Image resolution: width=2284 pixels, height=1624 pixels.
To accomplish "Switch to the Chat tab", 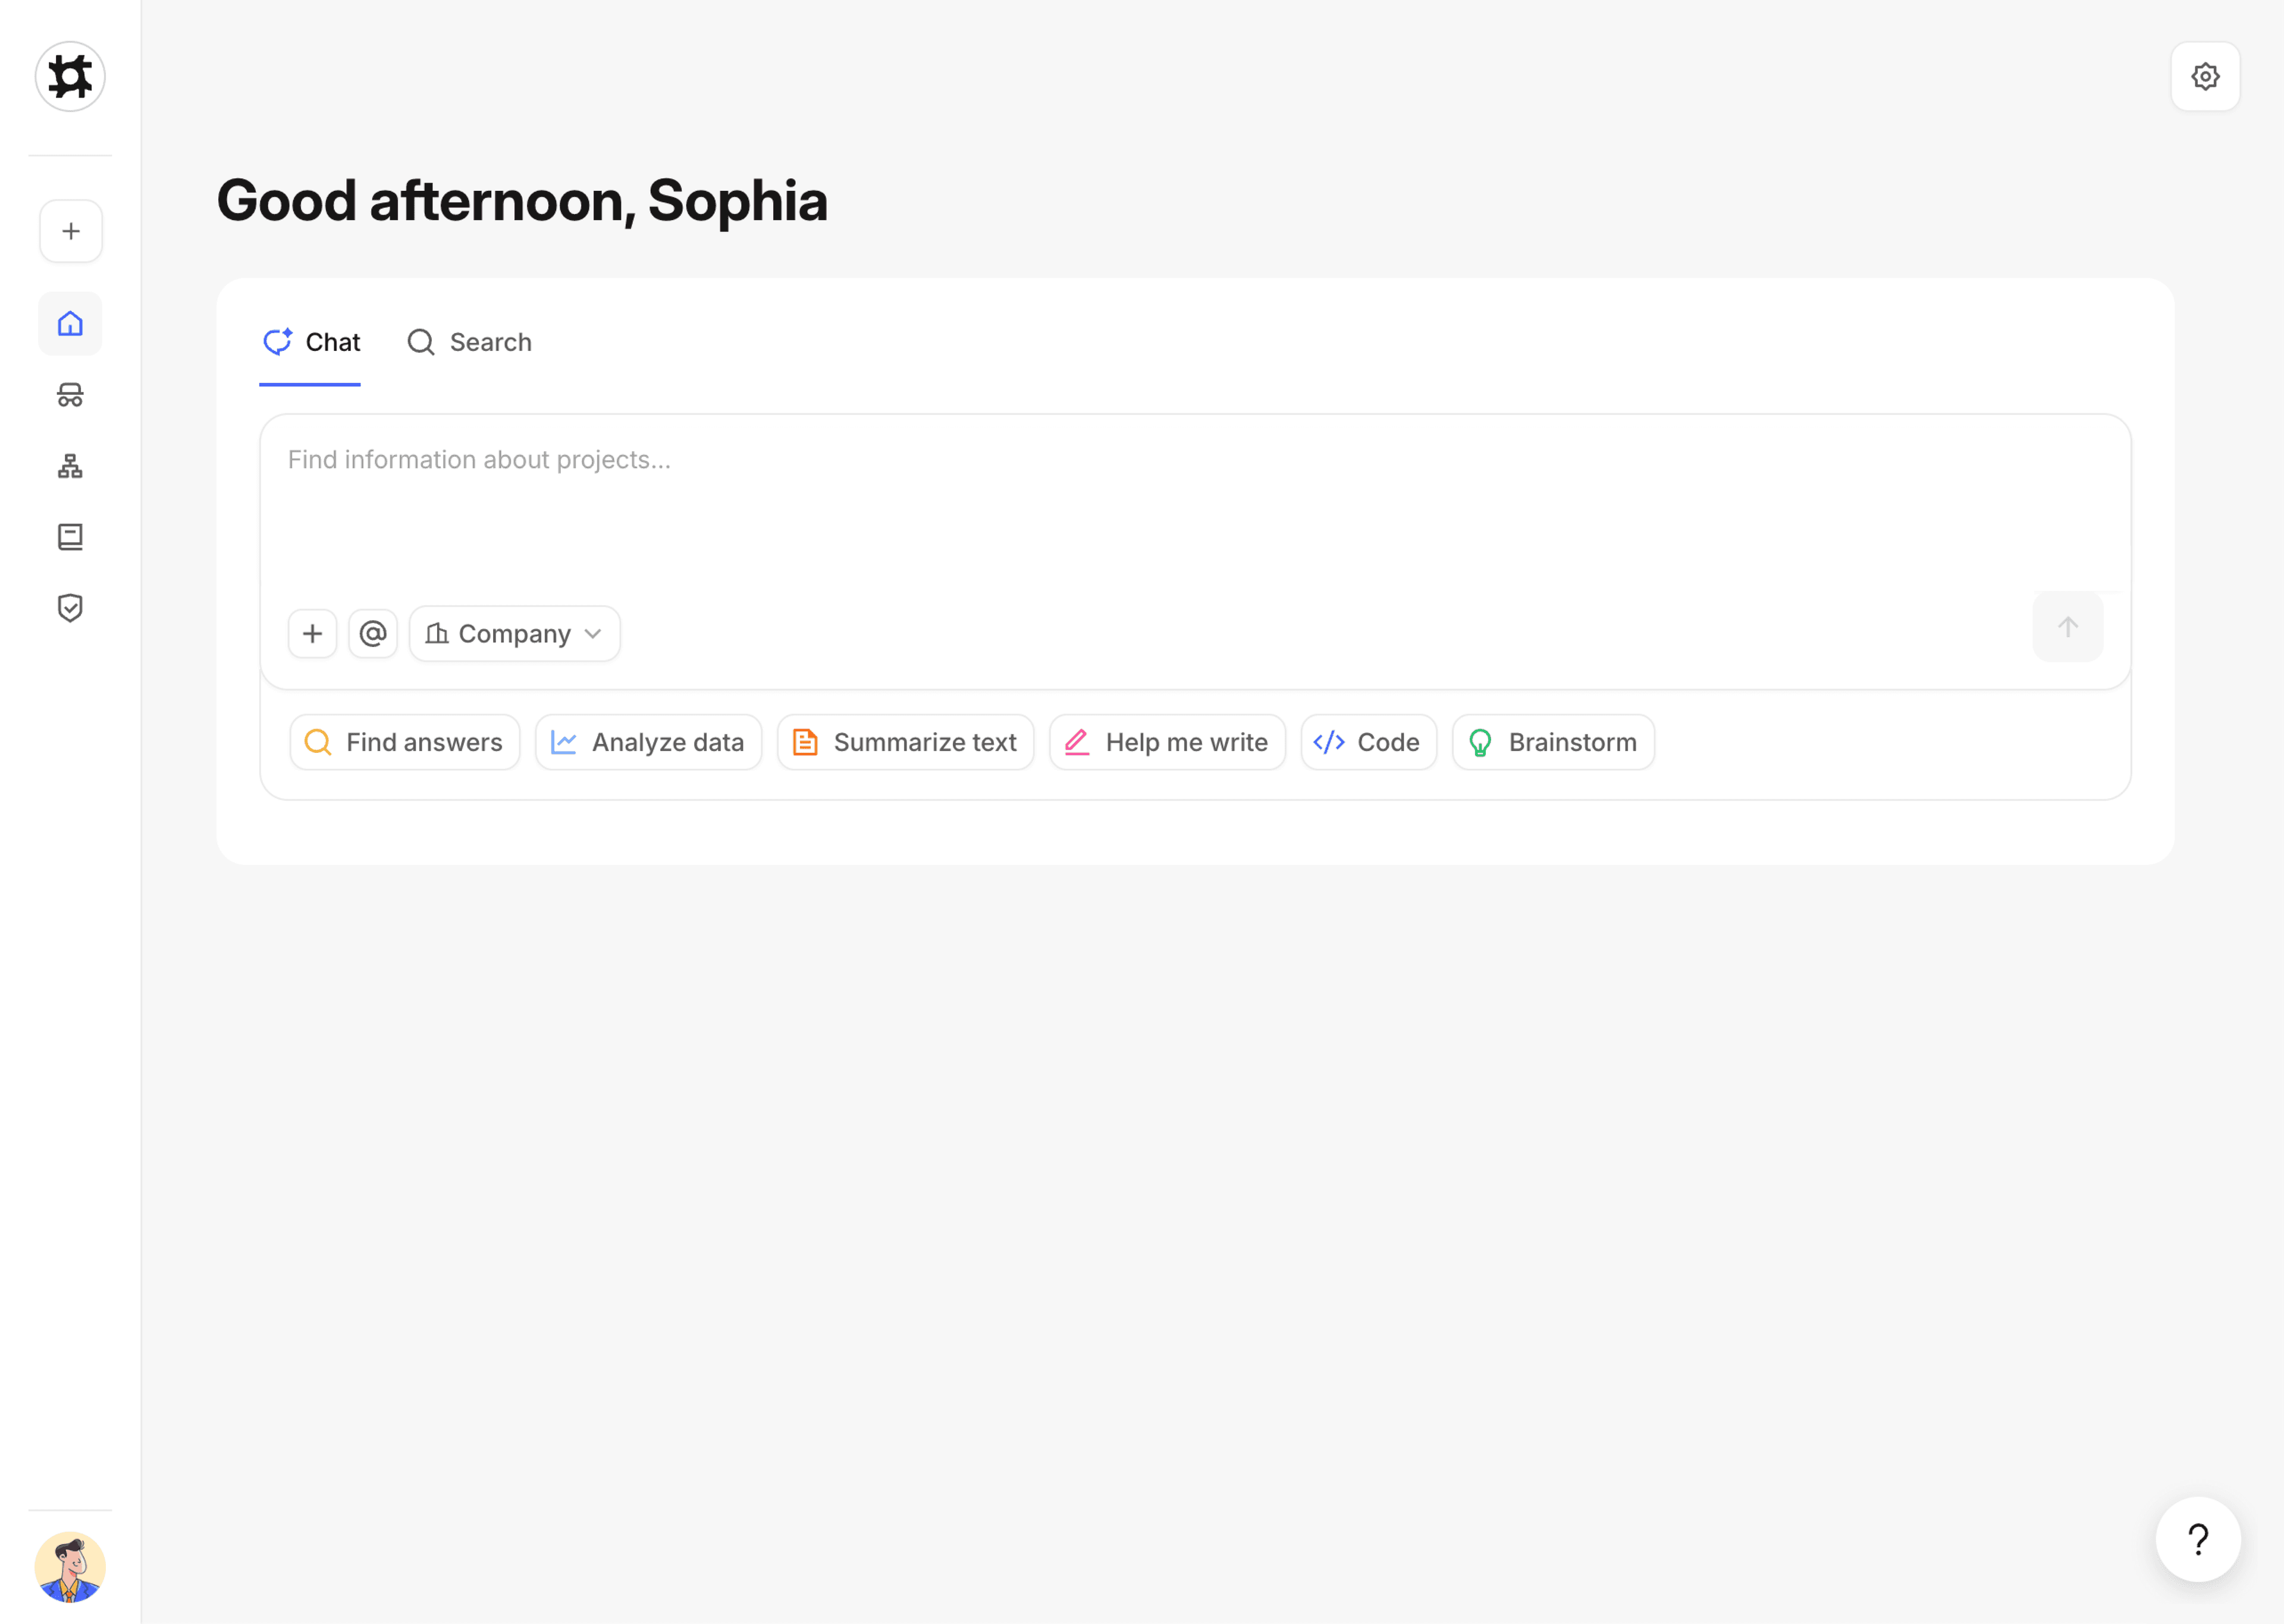I will [x=310, y=342].
